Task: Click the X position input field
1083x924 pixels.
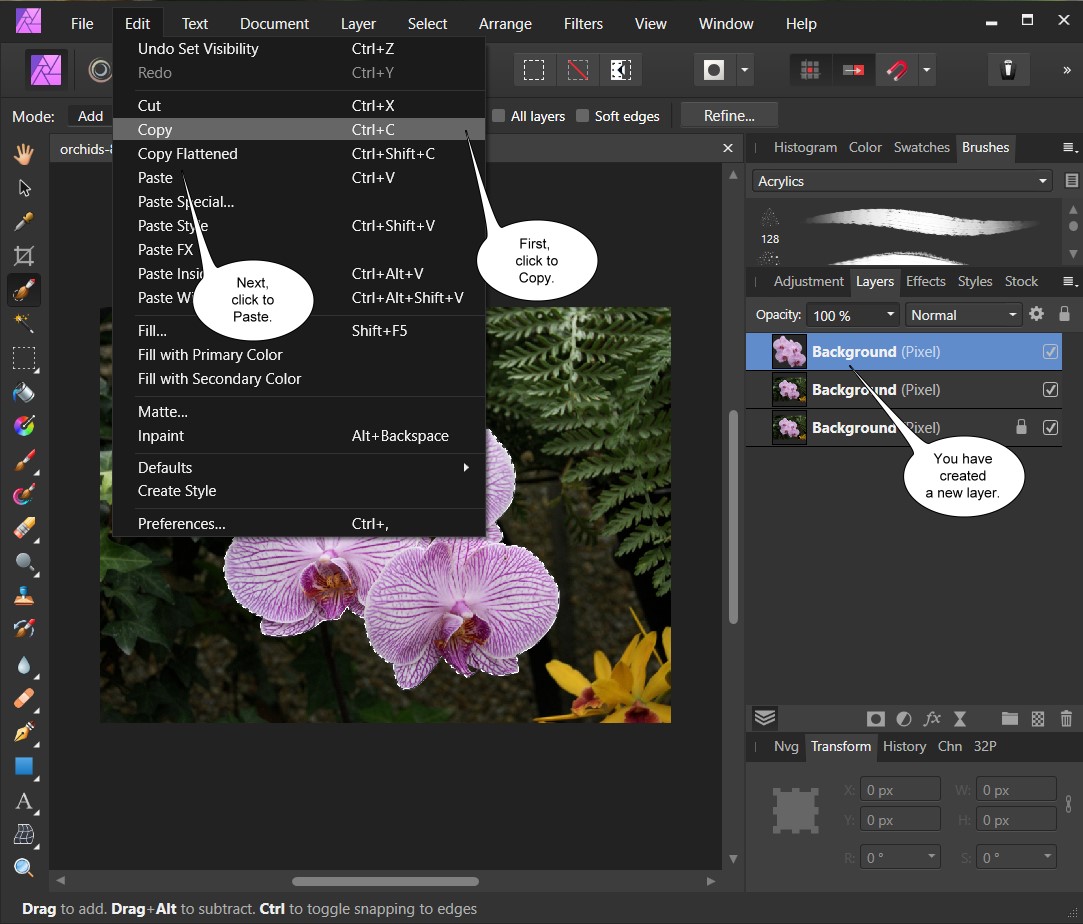Action: tap(900, 790)
